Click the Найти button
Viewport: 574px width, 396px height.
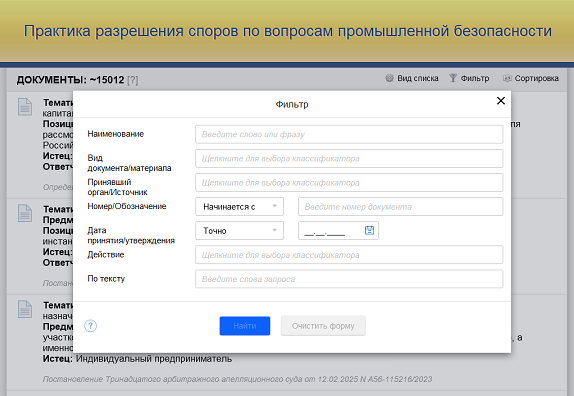(245, 326)
